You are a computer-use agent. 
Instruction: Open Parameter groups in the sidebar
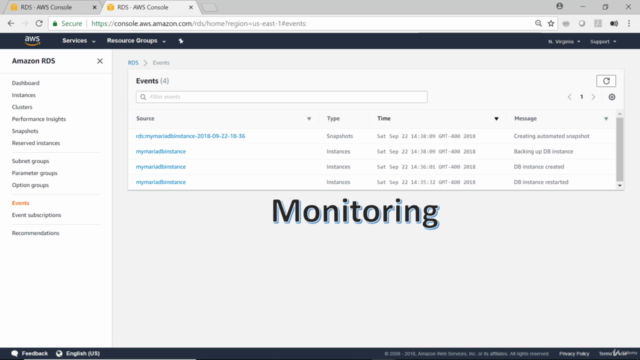(35, 173)
